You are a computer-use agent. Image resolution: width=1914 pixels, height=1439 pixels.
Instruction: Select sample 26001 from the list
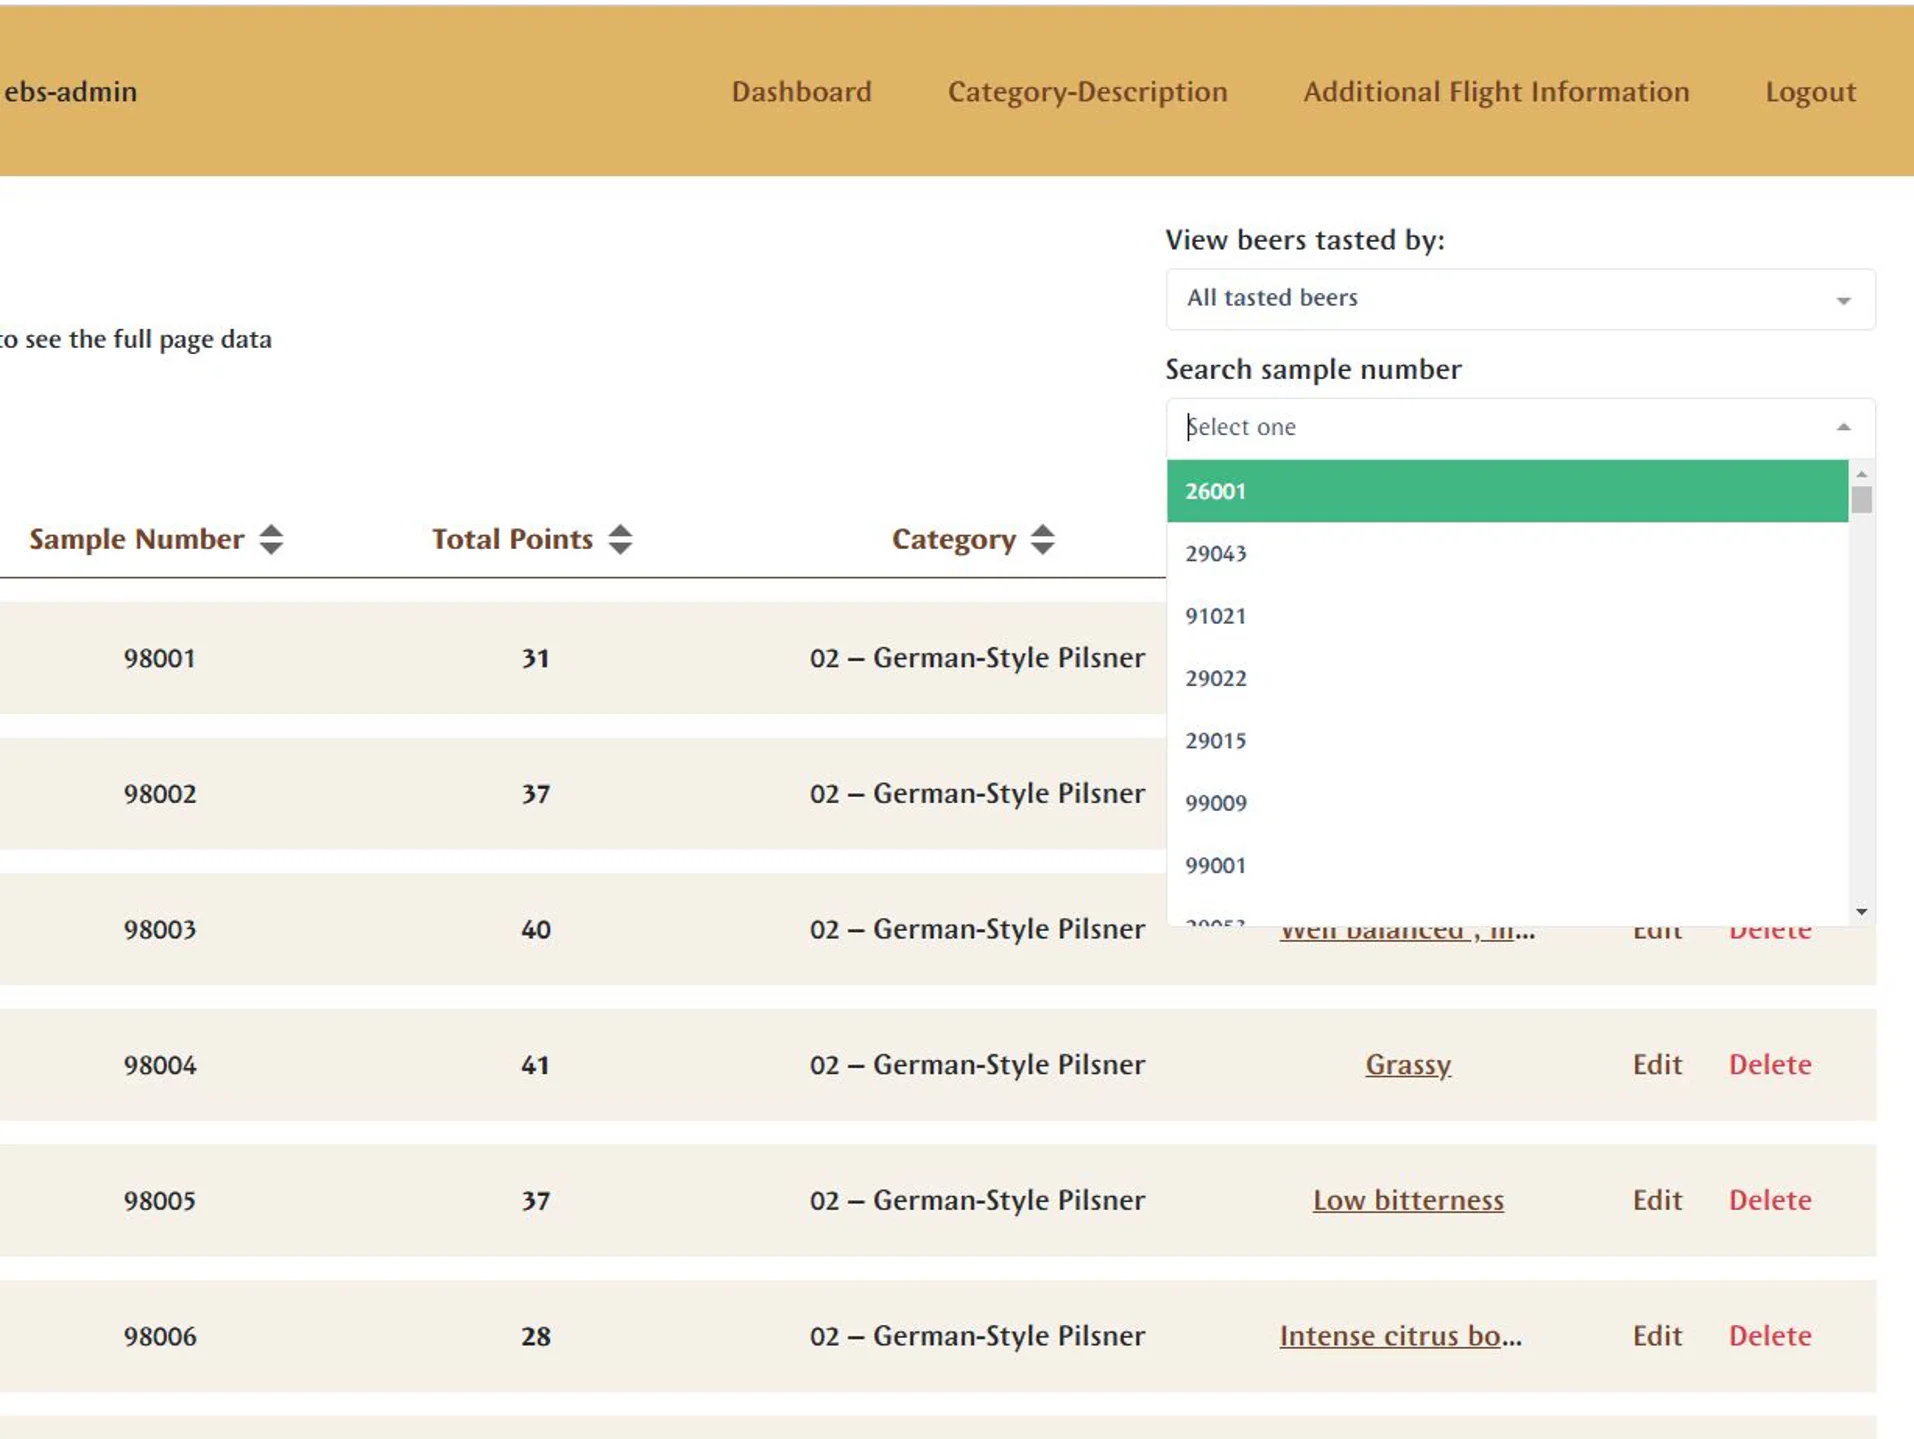pos(1507,491)
